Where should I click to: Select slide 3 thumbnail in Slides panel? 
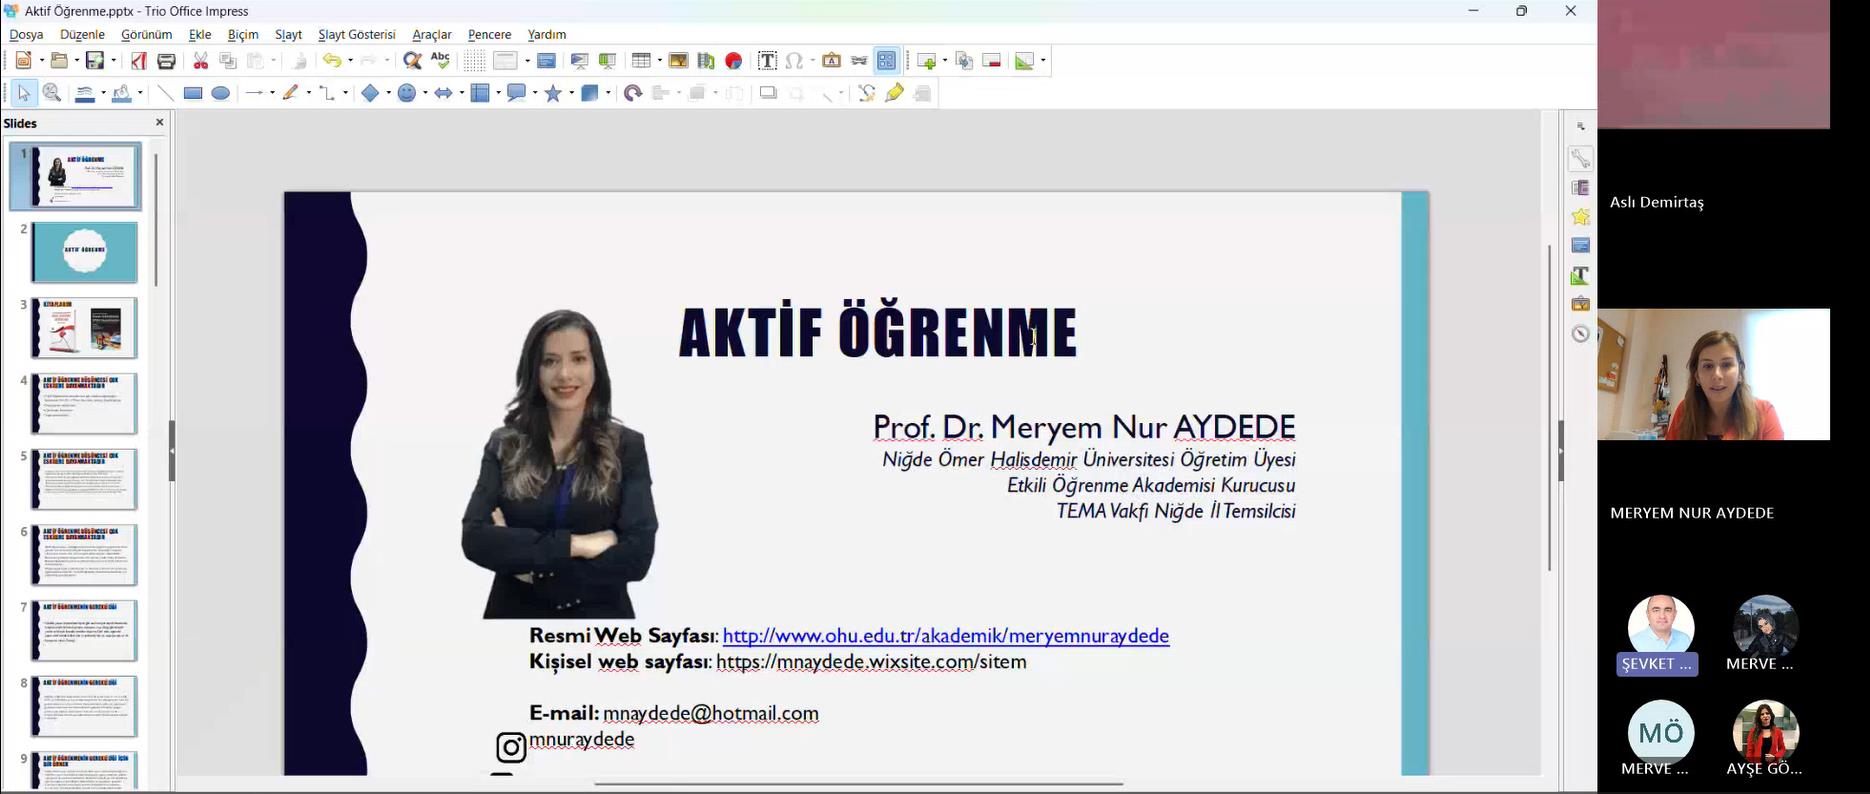point(84,328)
